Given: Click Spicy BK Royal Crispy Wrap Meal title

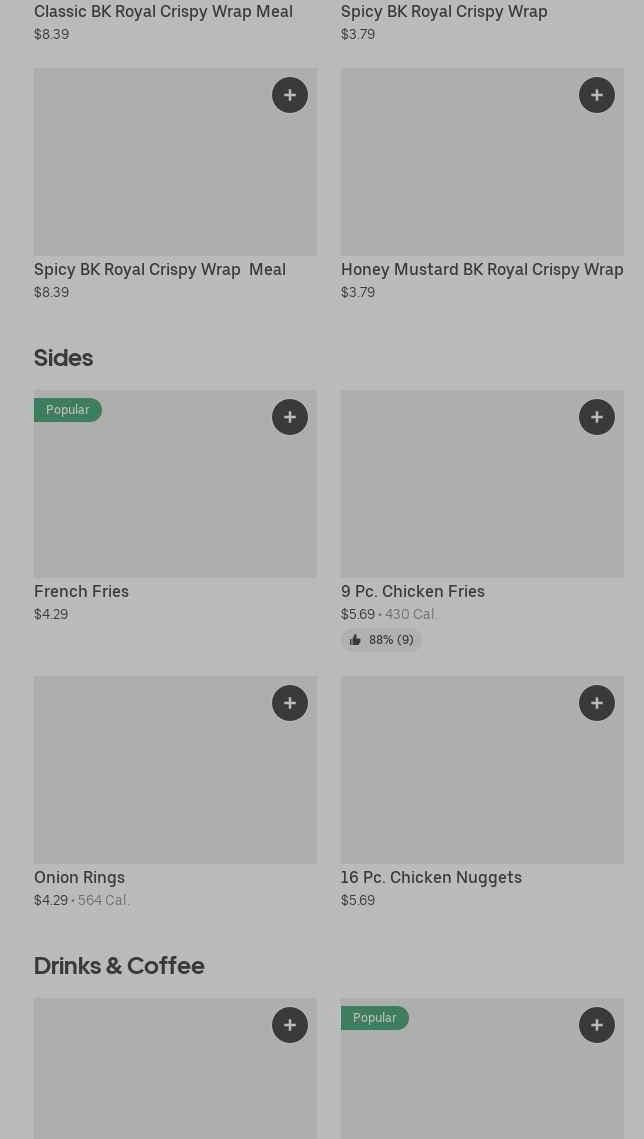Looking at the screenshot, I should 160,269.
